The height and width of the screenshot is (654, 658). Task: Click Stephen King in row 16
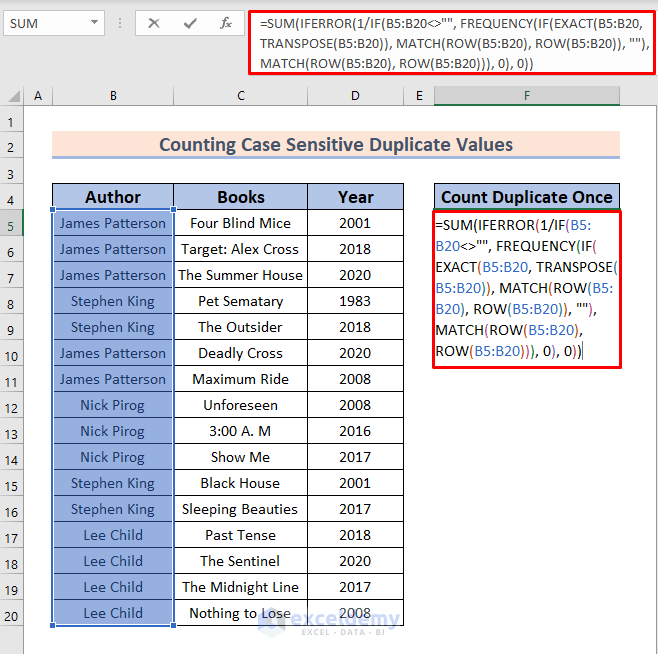tap(113, 509)
